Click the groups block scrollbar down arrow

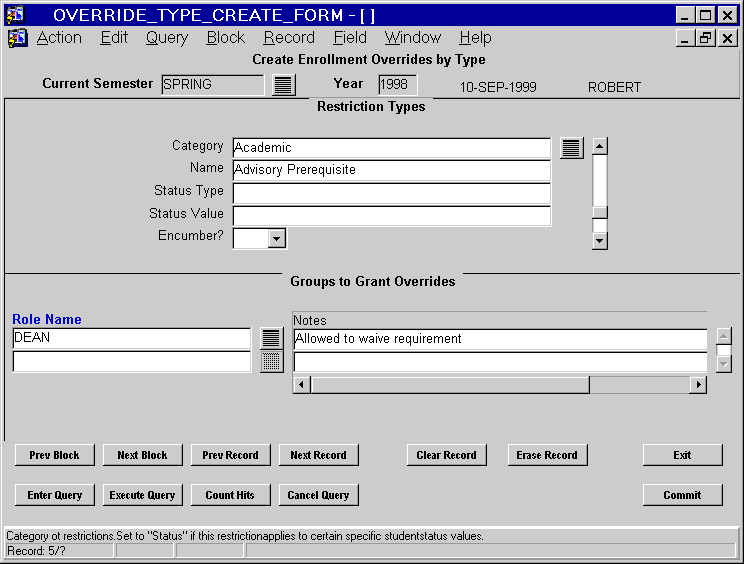pos(724,364)
